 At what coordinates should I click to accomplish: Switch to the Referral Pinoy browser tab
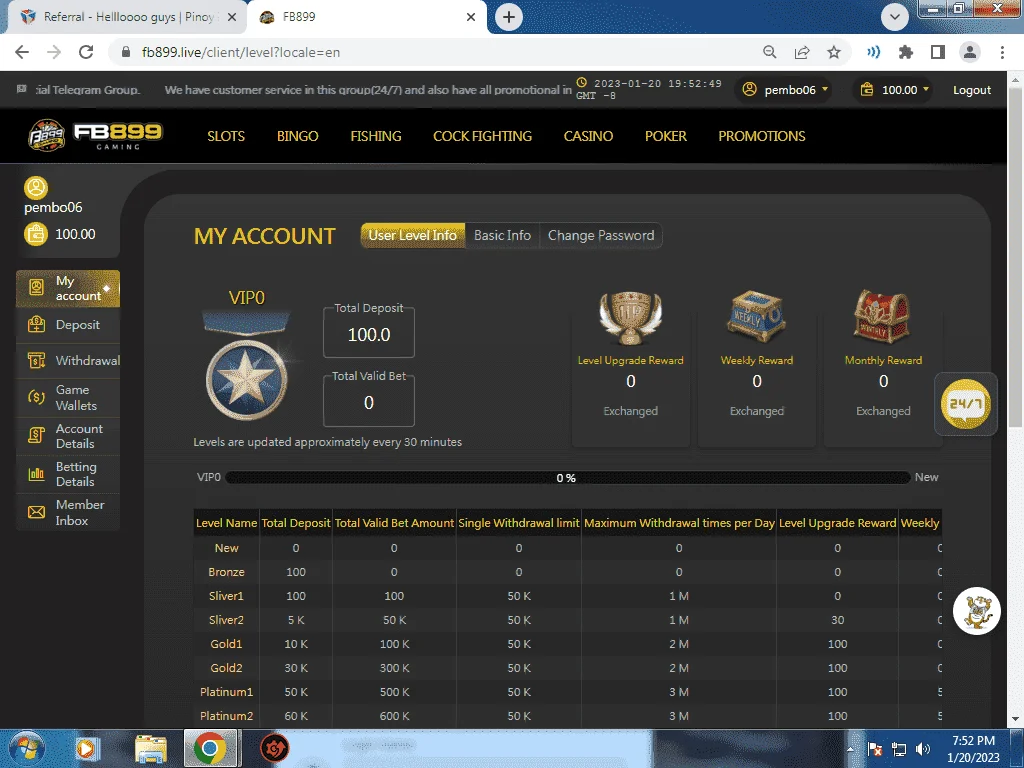(x=128, y=17)
